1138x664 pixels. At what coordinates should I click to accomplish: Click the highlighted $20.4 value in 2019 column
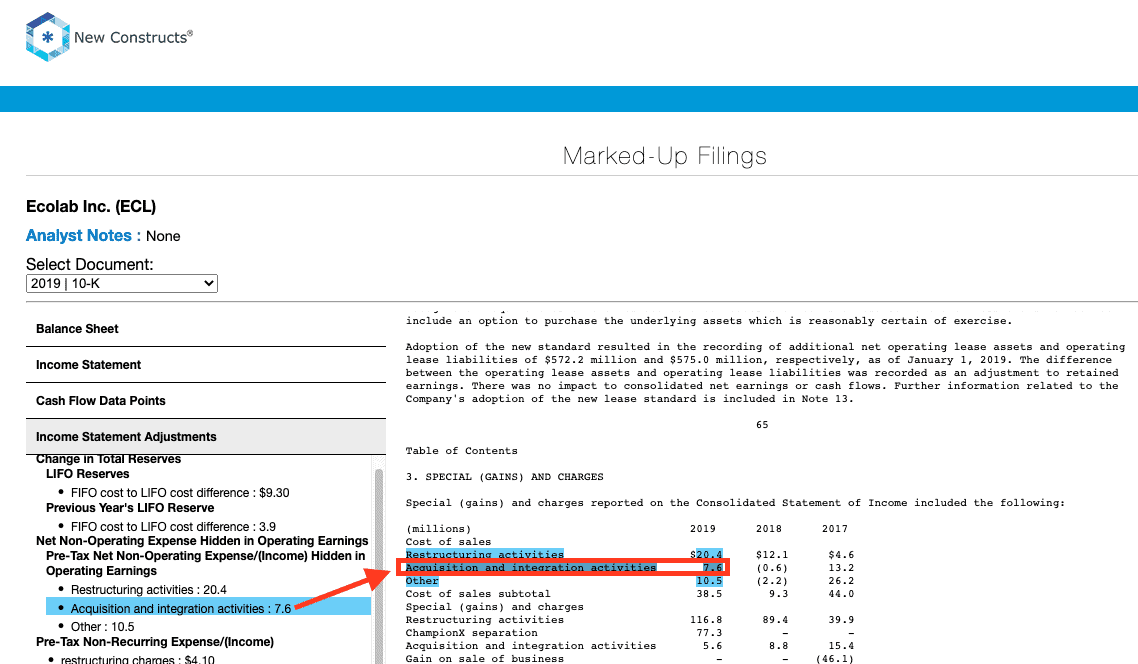pos(705,554)
